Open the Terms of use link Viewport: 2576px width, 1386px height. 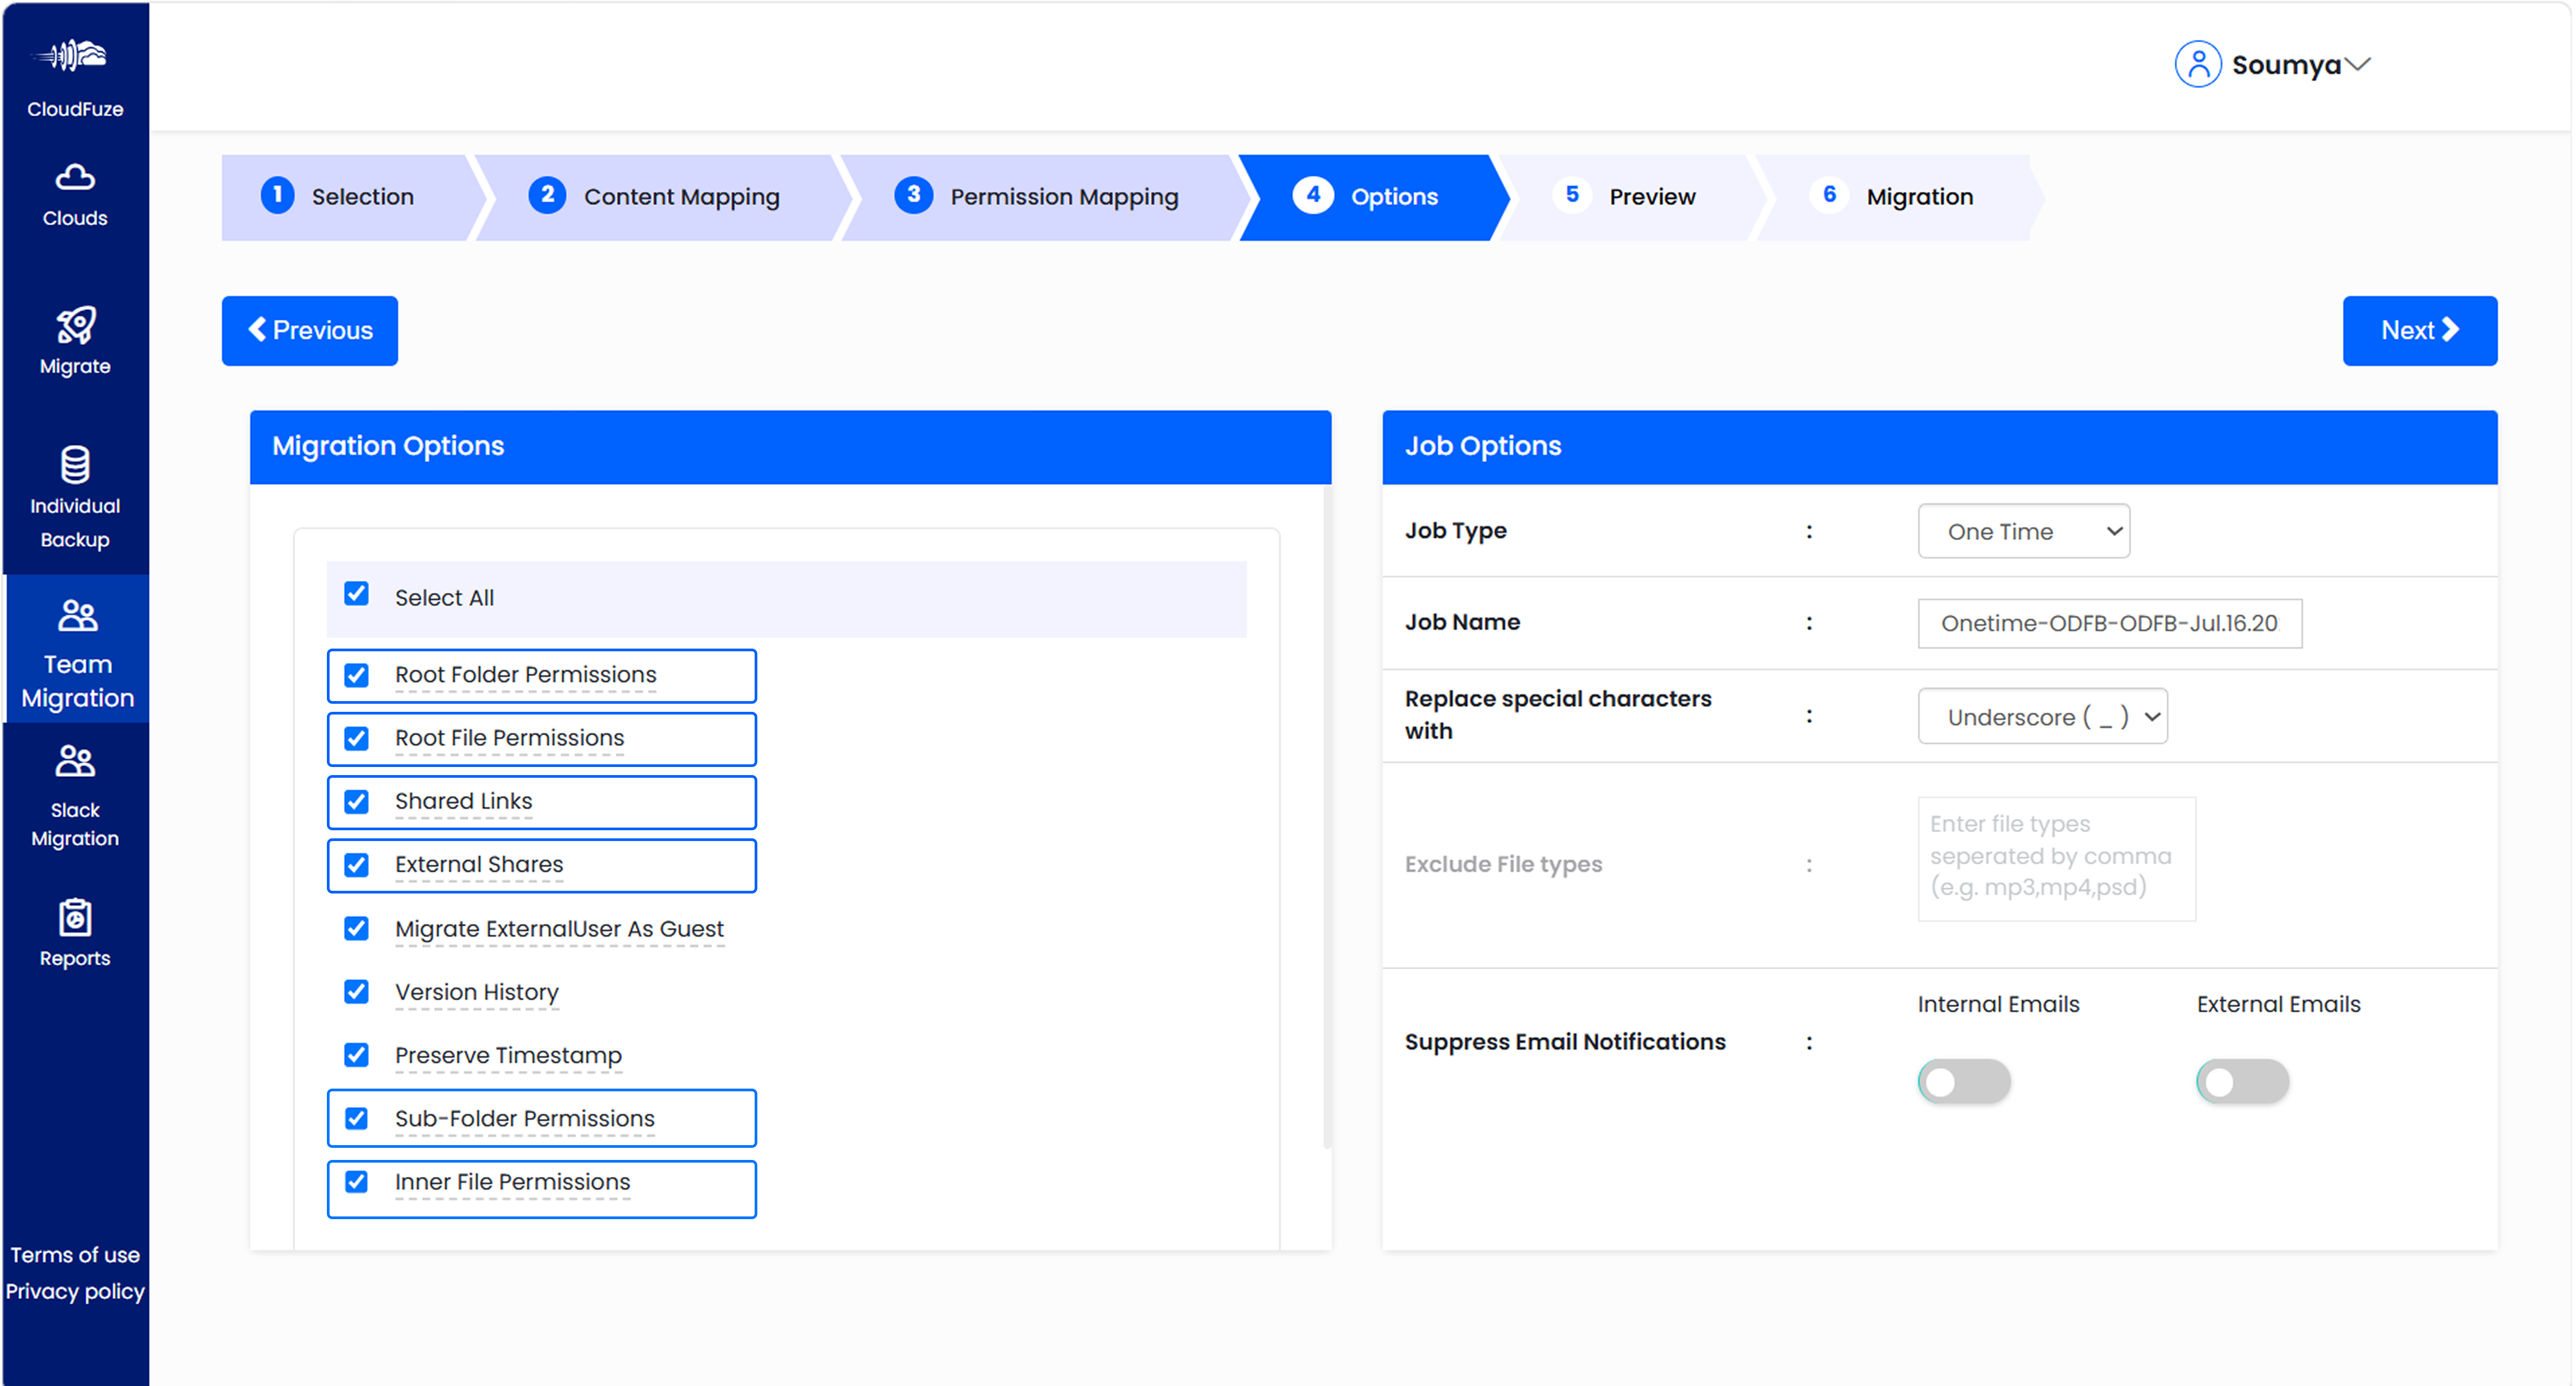(x=75, y=1255)
